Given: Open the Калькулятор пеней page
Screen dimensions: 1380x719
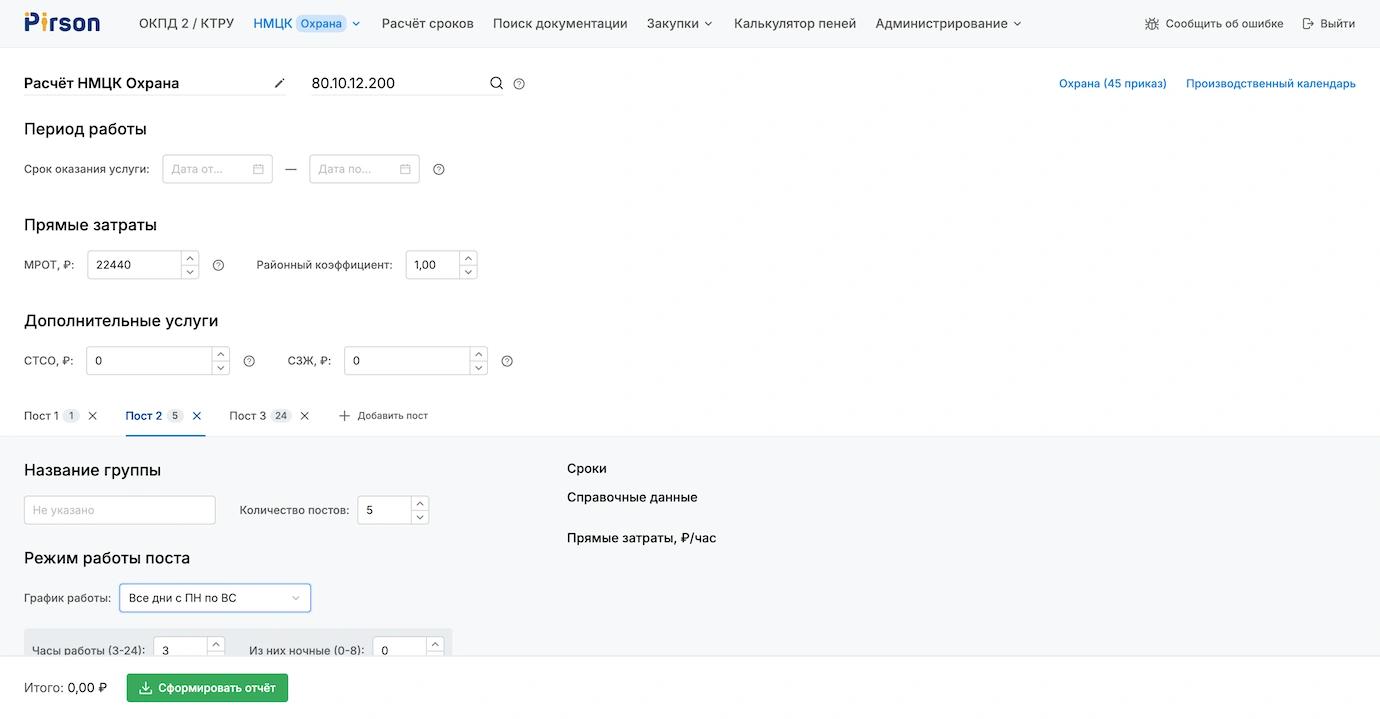Looking at the screenshot, I should pyautogui.click(x=794, y=24).
